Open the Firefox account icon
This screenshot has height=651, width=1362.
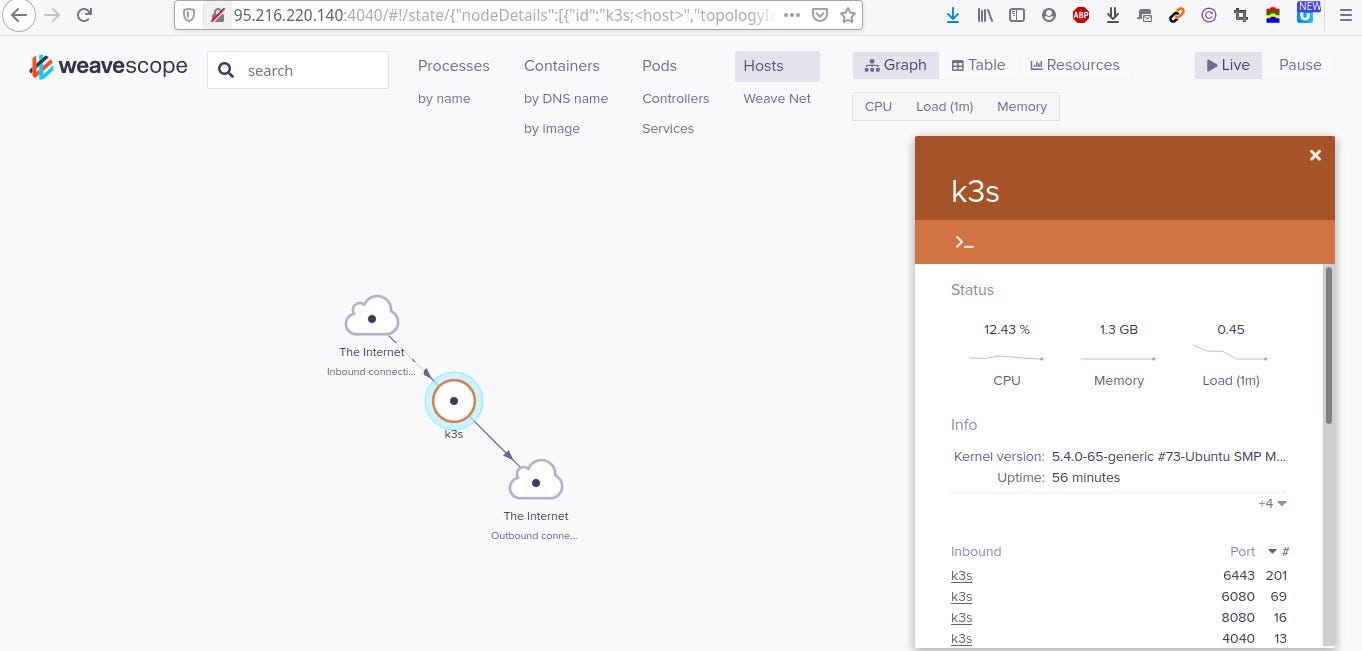[x=1048, y=15]
